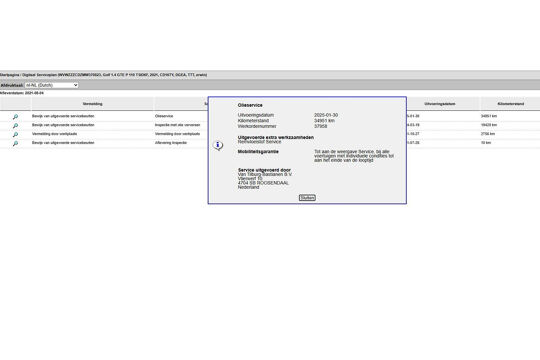Click the Vermelding door werkplaats first-column cell

click(54, 134)
